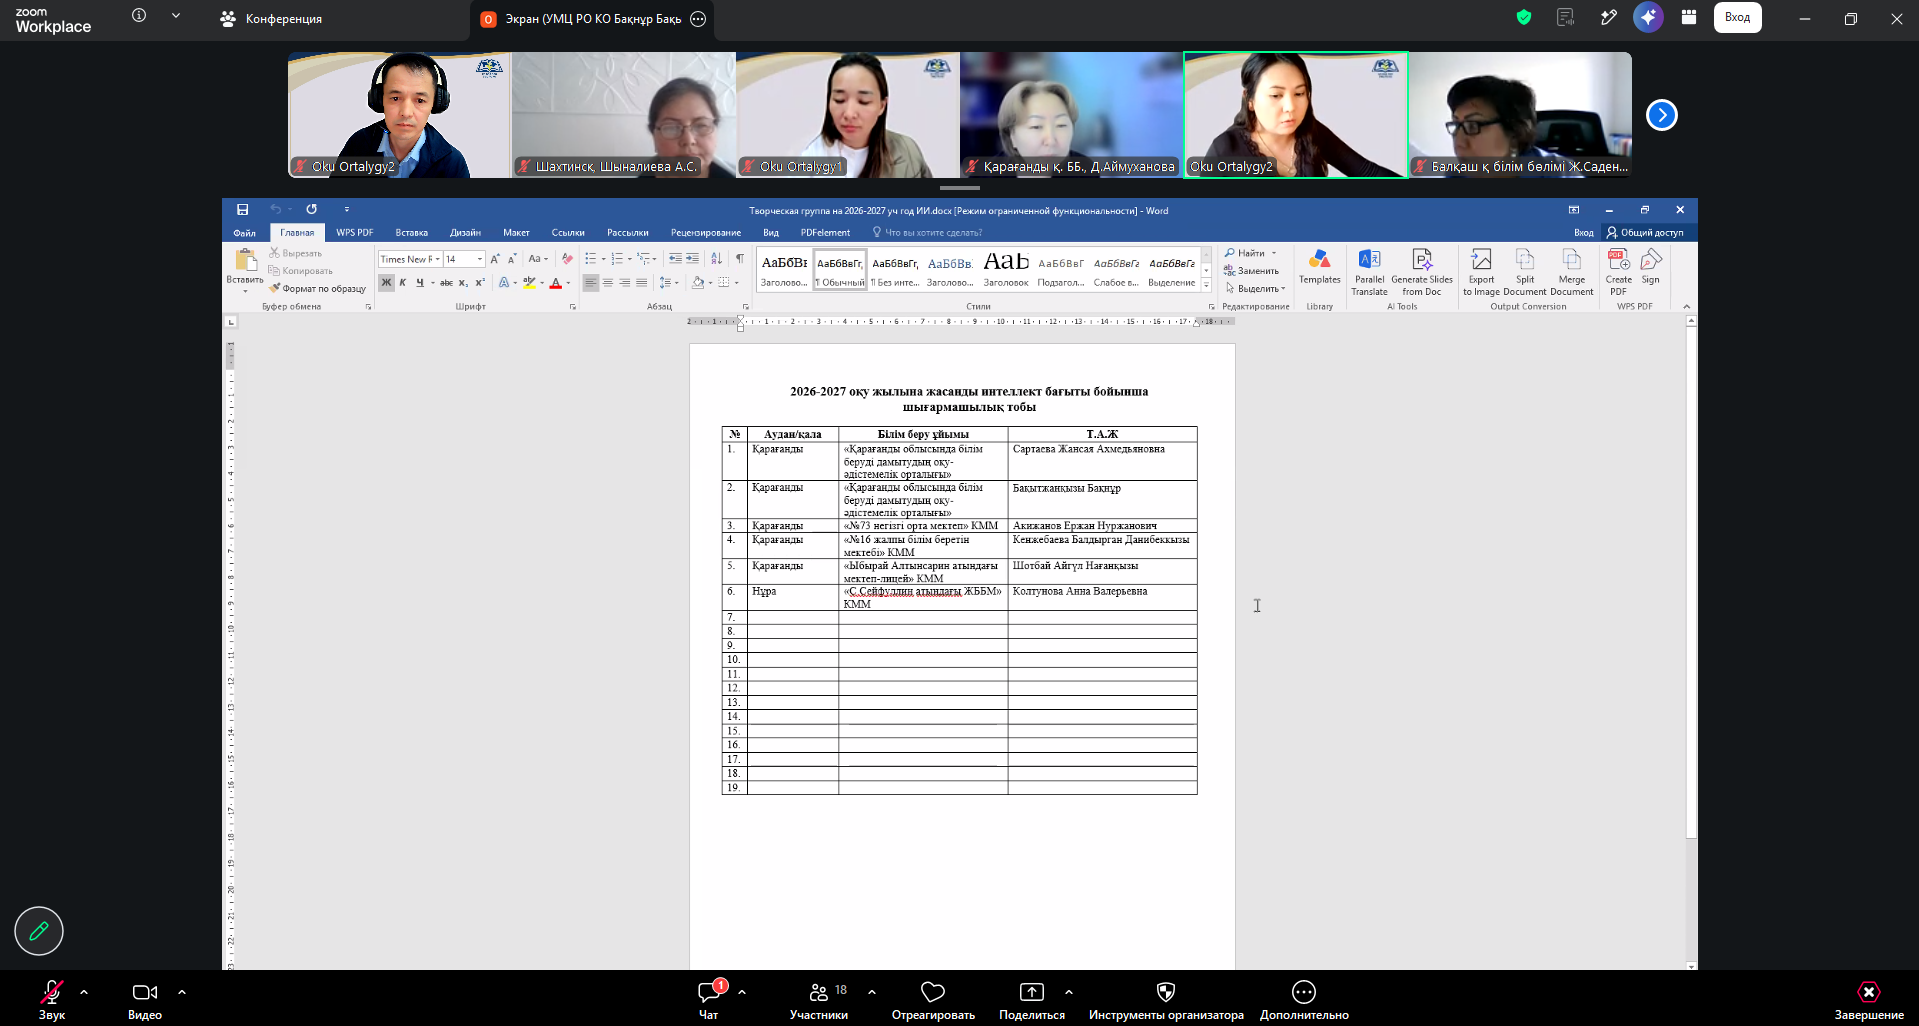Click the annotate pencil button
This screenshot has width=1919, height=1026.
click(39, 931)
